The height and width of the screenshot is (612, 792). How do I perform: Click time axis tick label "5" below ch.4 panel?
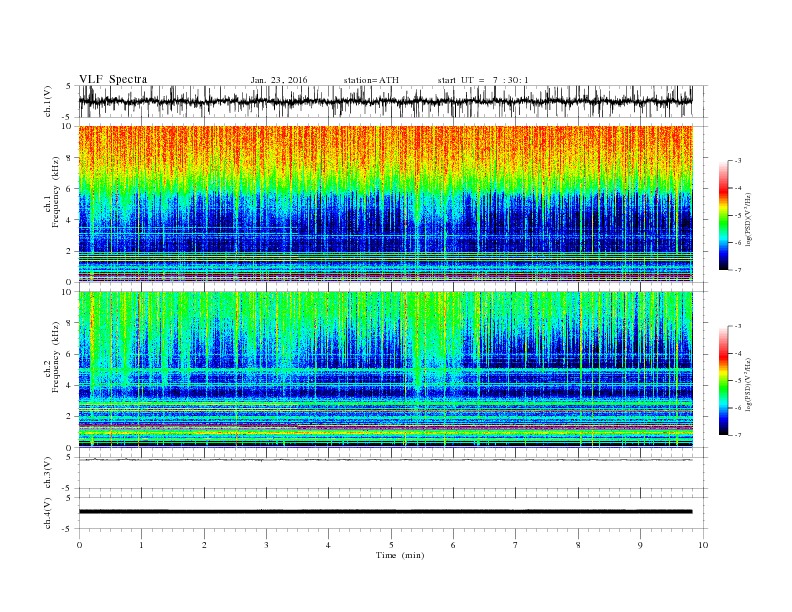(x=391, y=545)
